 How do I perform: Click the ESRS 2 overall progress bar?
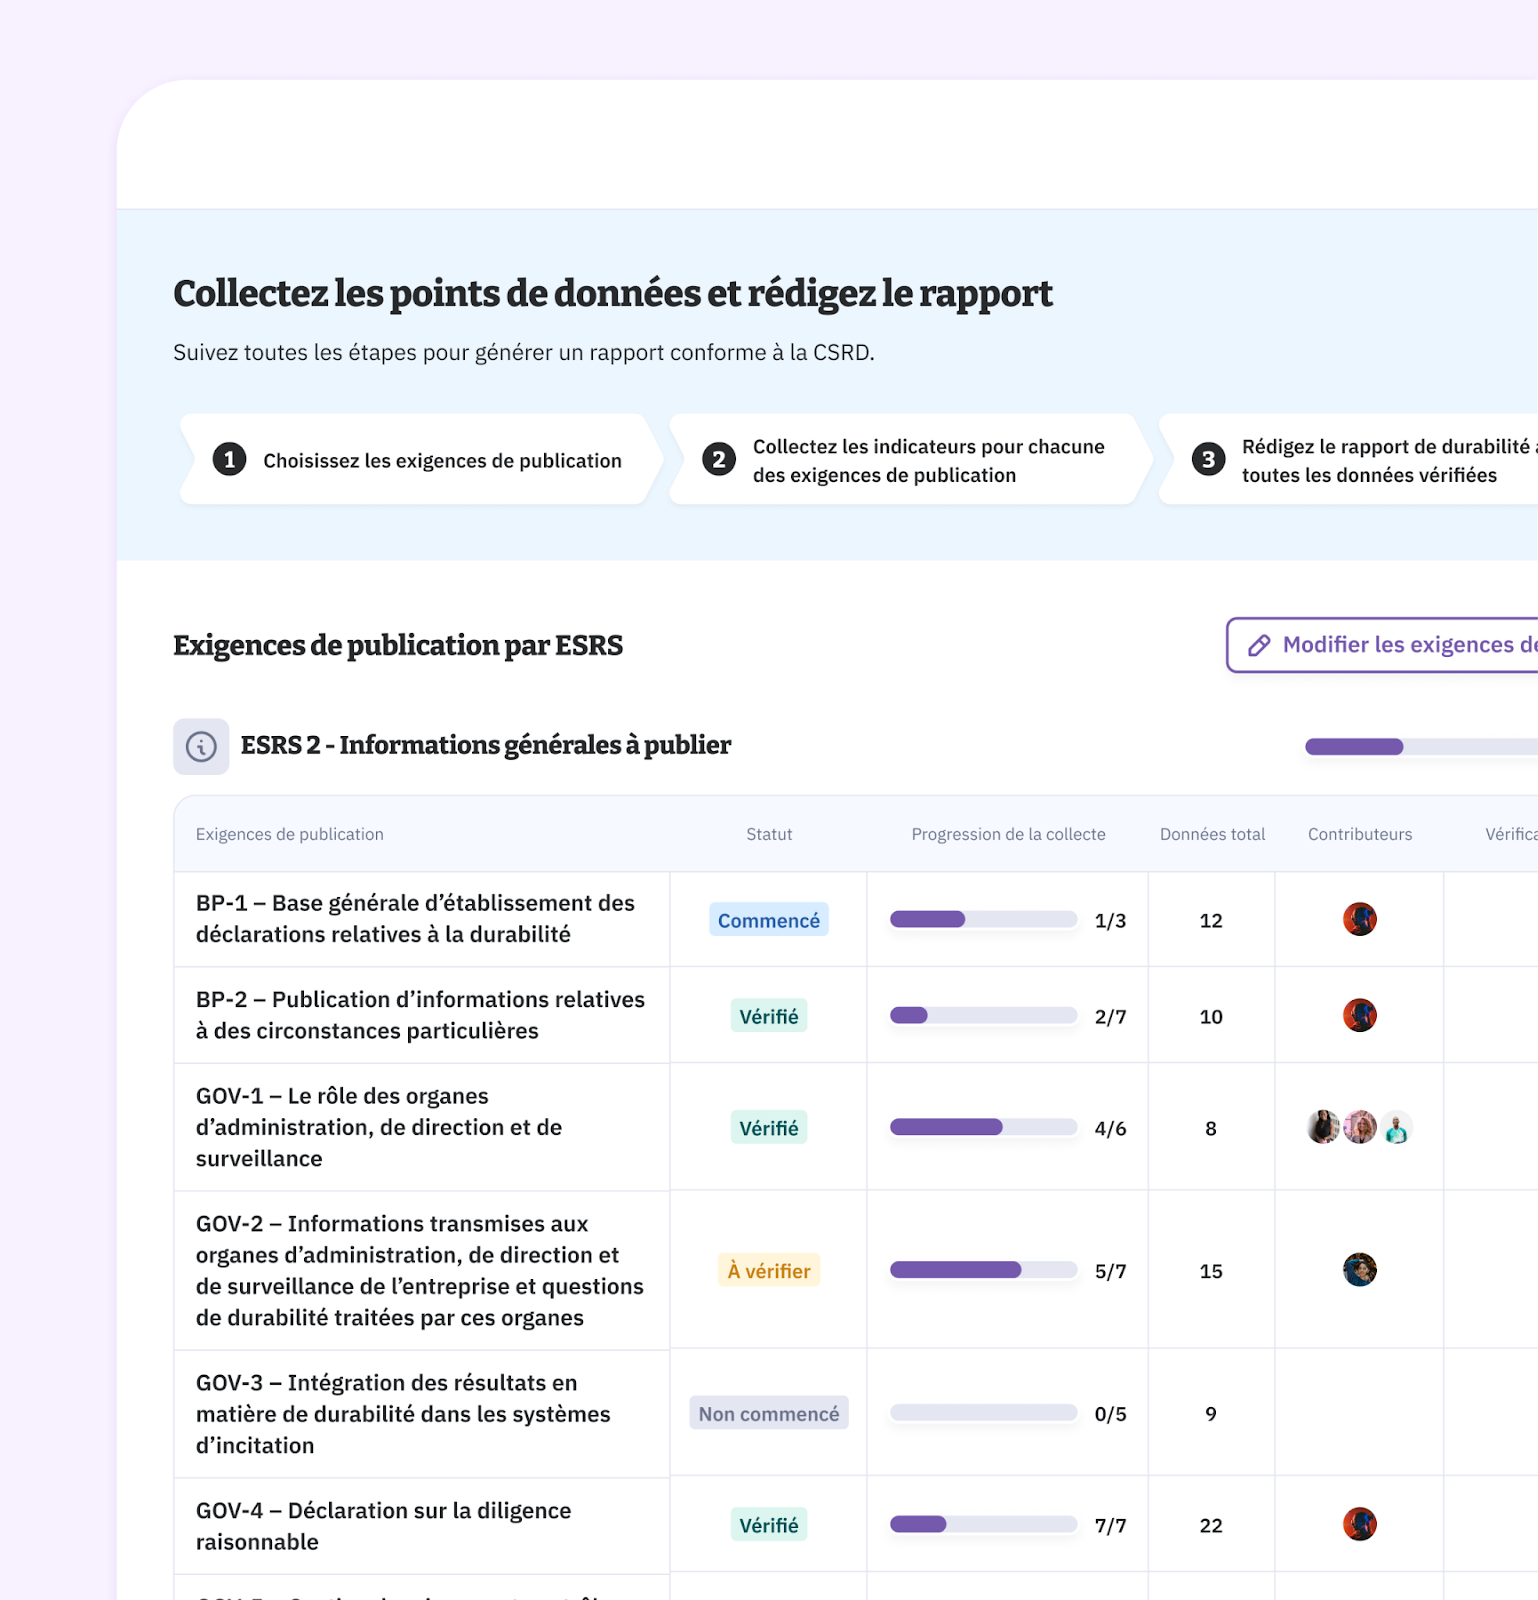[1421, 747]
